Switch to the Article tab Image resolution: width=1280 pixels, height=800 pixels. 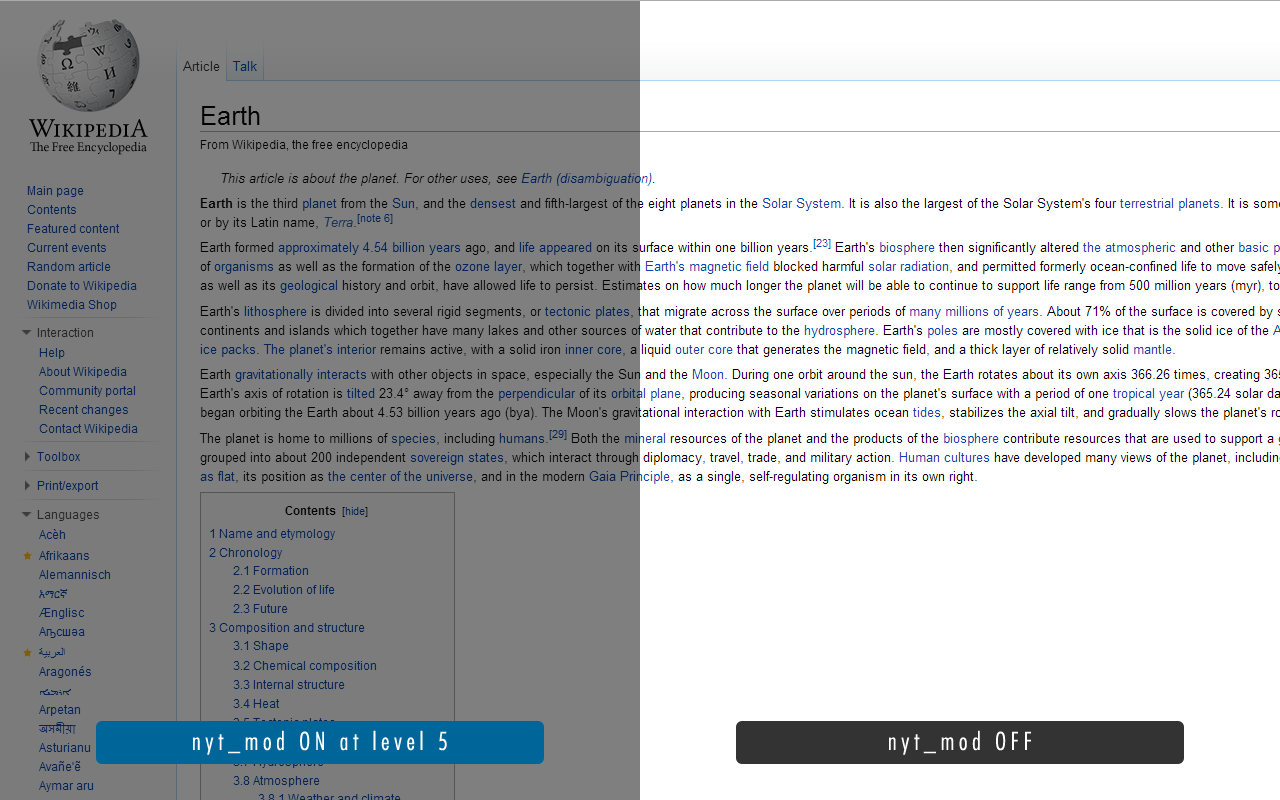(201, 66)
